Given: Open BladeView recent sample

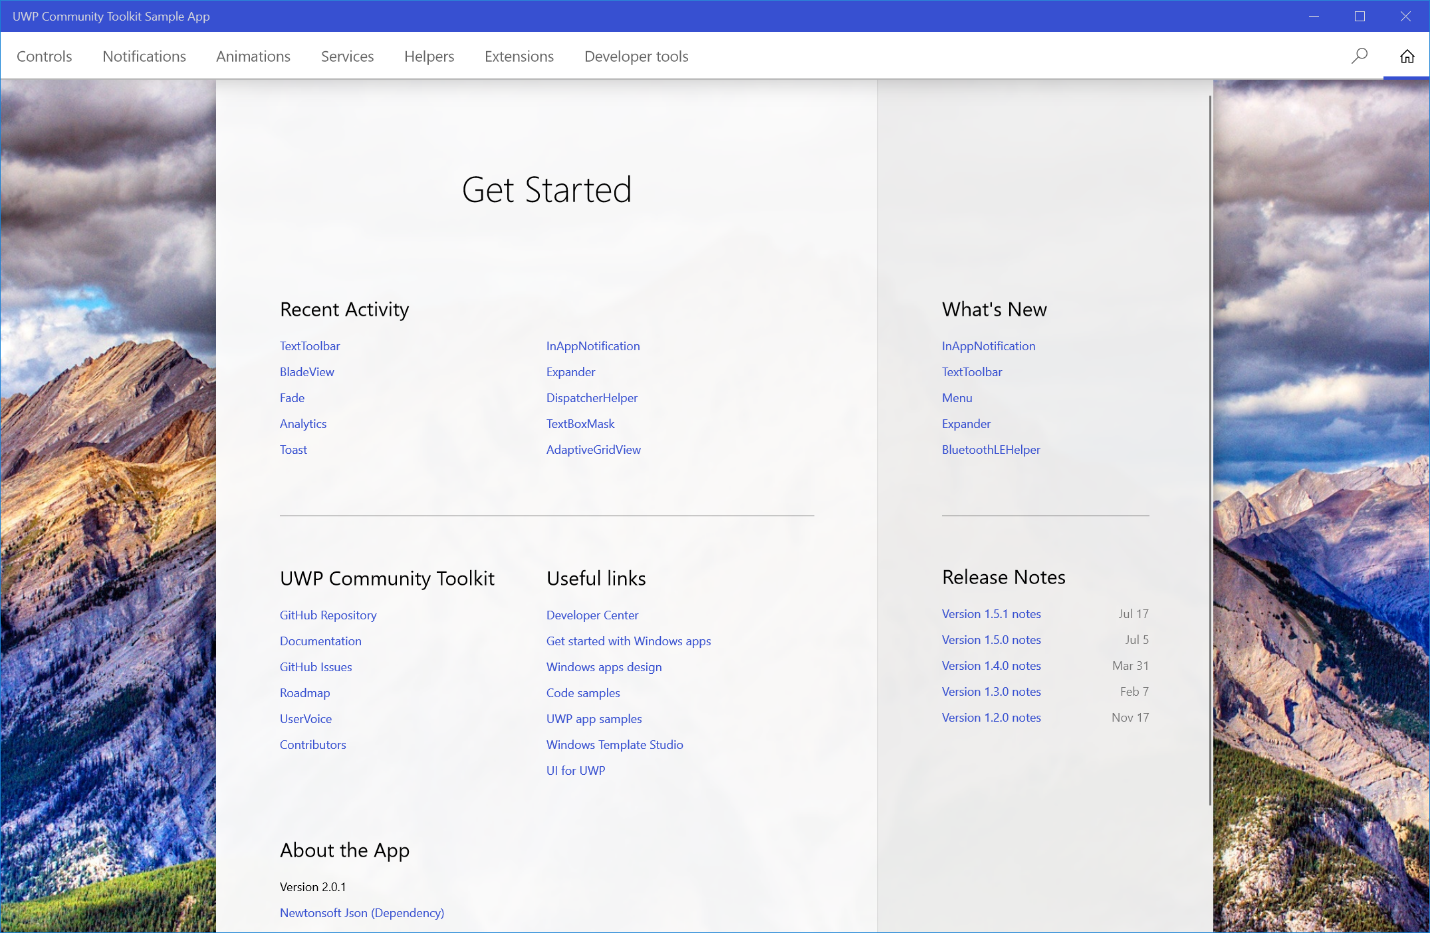Looking at the screenshot, I should point(307,372).
